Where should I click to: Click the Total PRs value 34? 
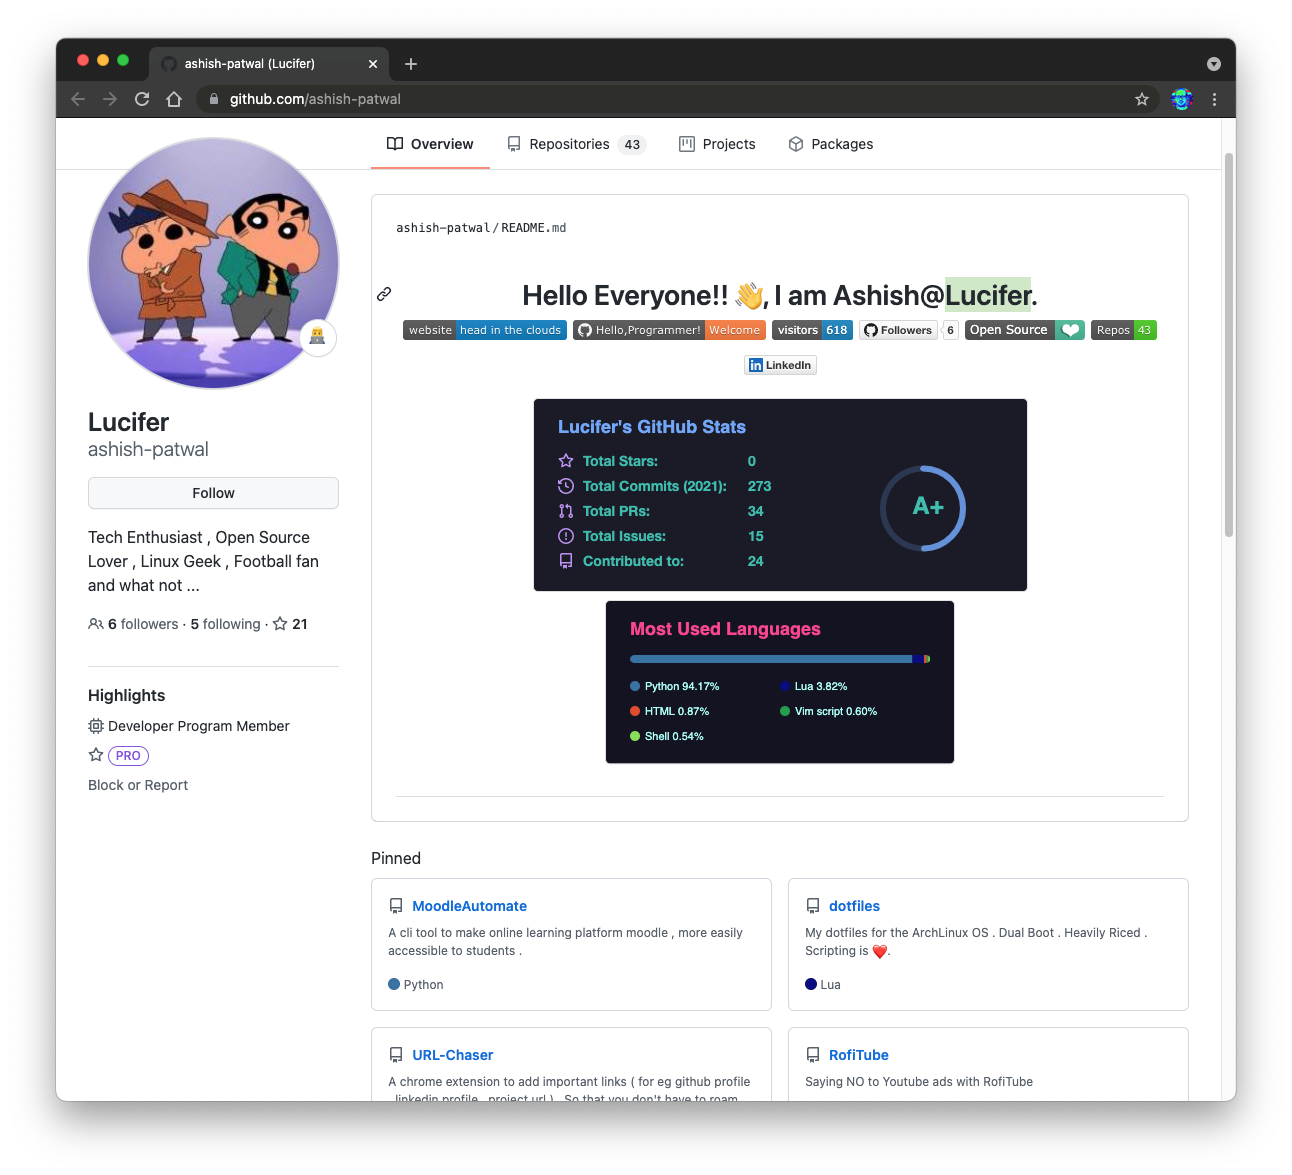pyautogui.click(x=756, y=511)
